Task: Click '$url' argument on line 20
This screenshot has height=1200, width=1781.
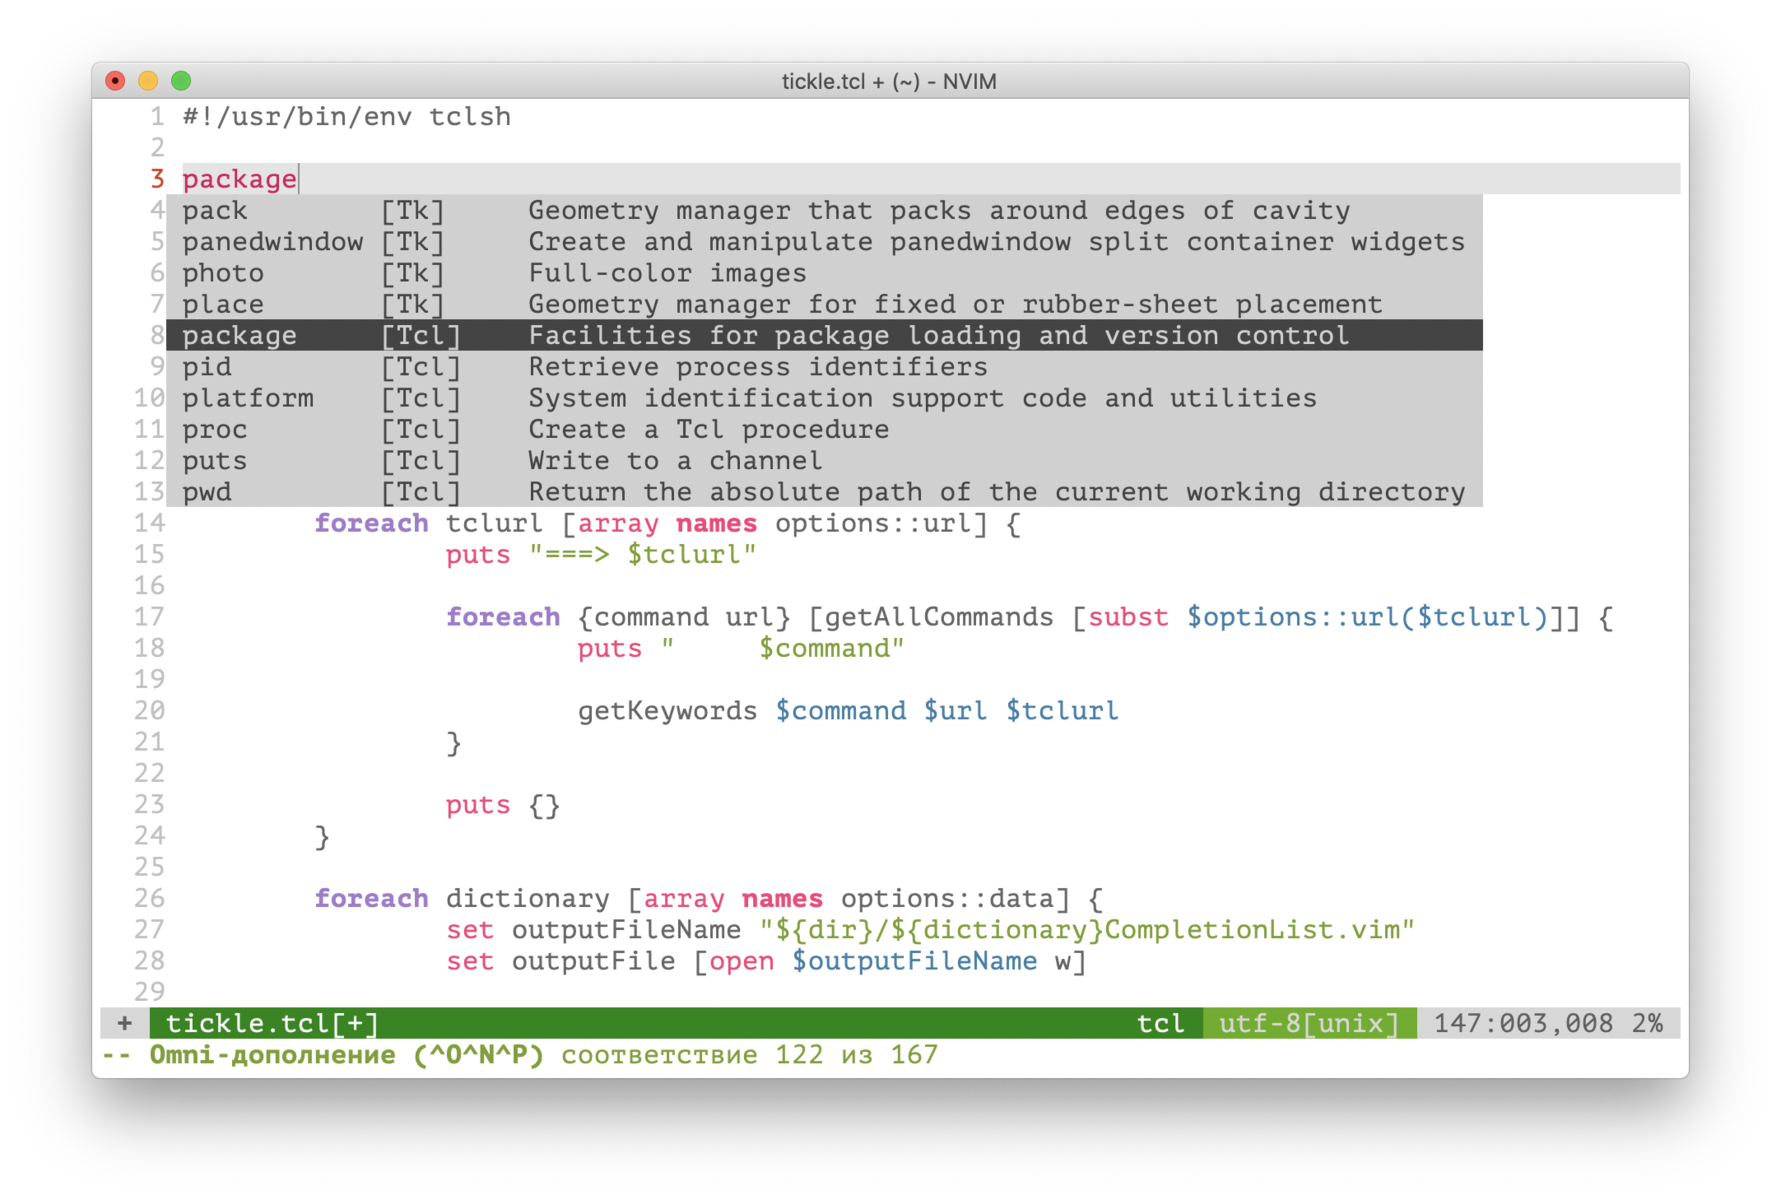Action: tap(955, 711)
